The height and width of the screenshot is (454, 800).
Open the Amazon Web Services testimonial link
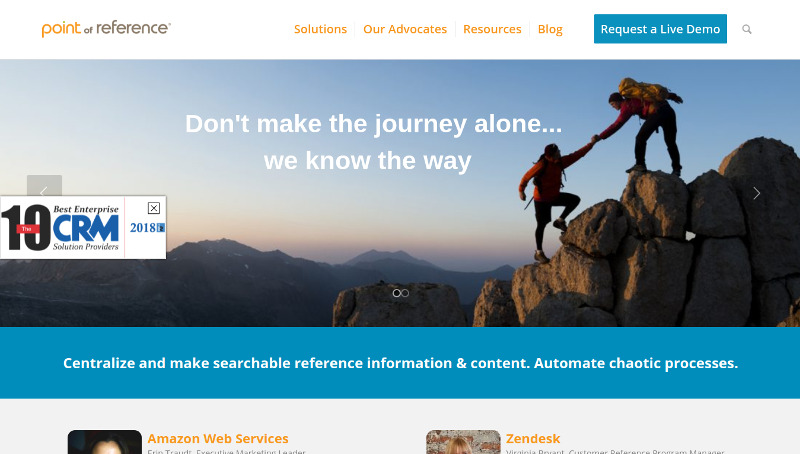pos(218,438)
